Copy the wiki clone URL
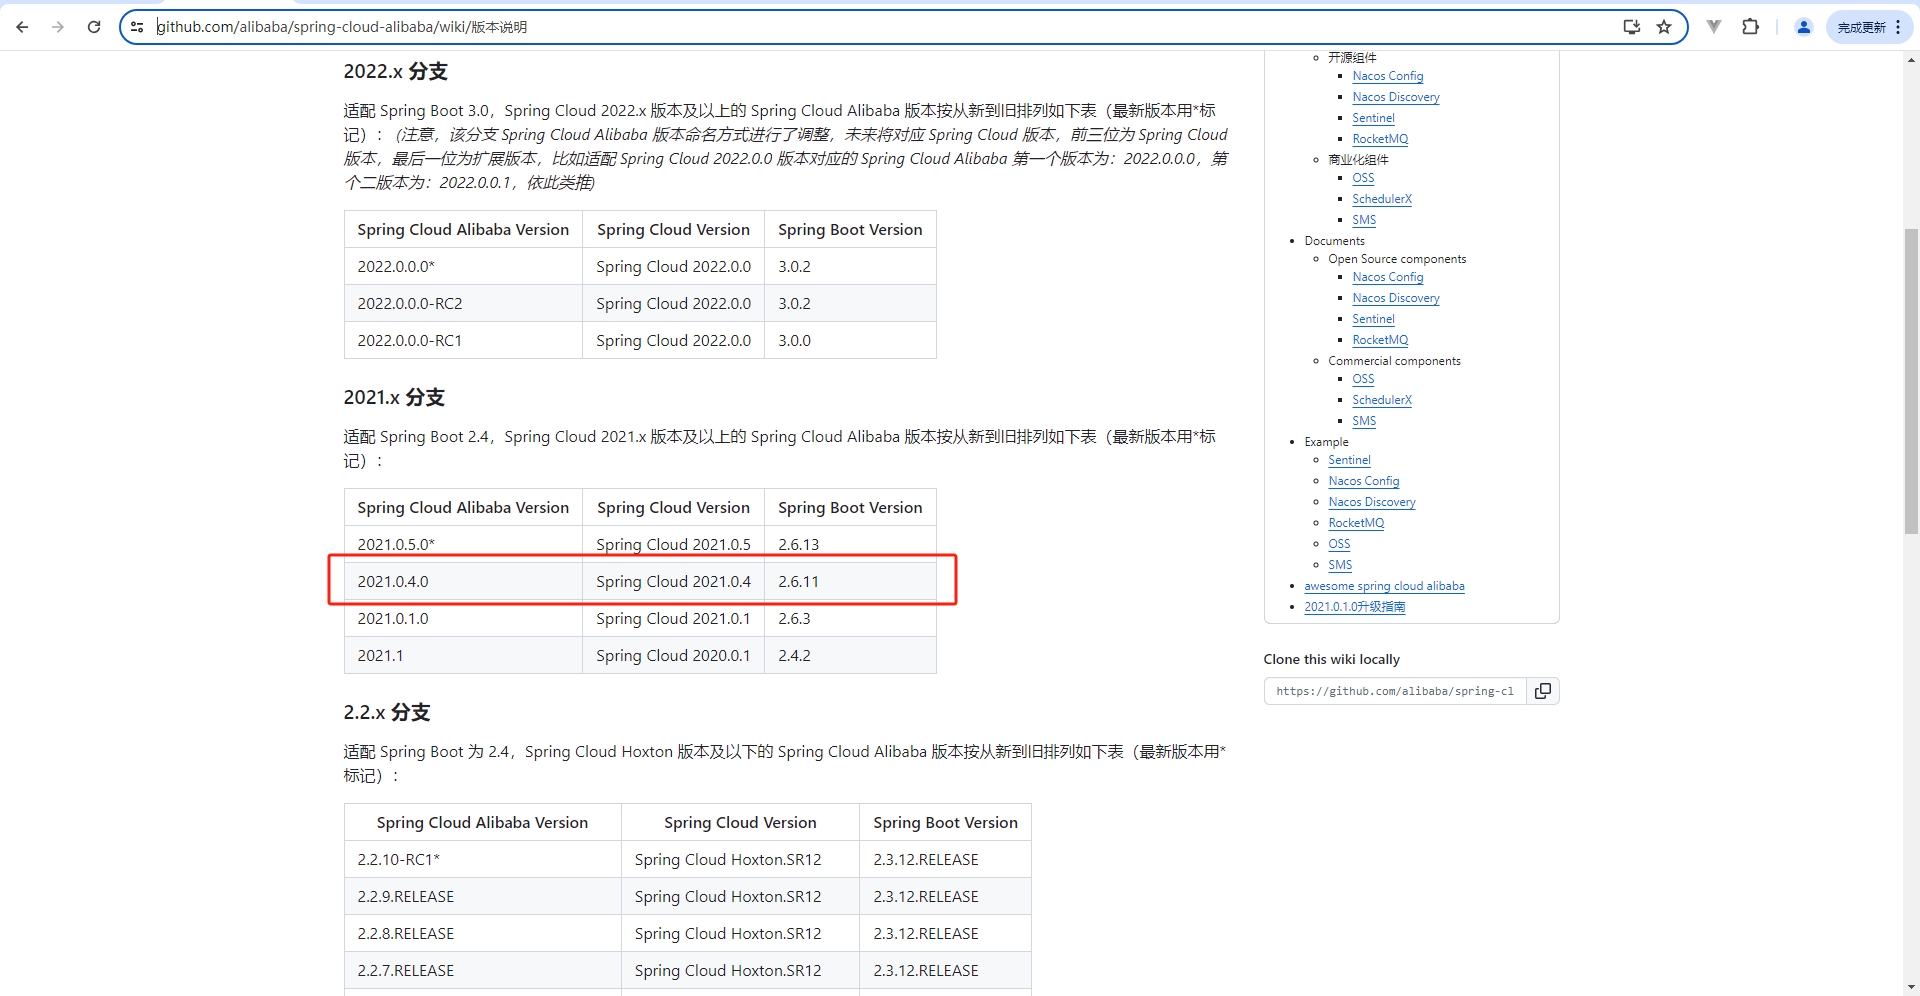The image size is (1920, 996). click(1543, 691)
